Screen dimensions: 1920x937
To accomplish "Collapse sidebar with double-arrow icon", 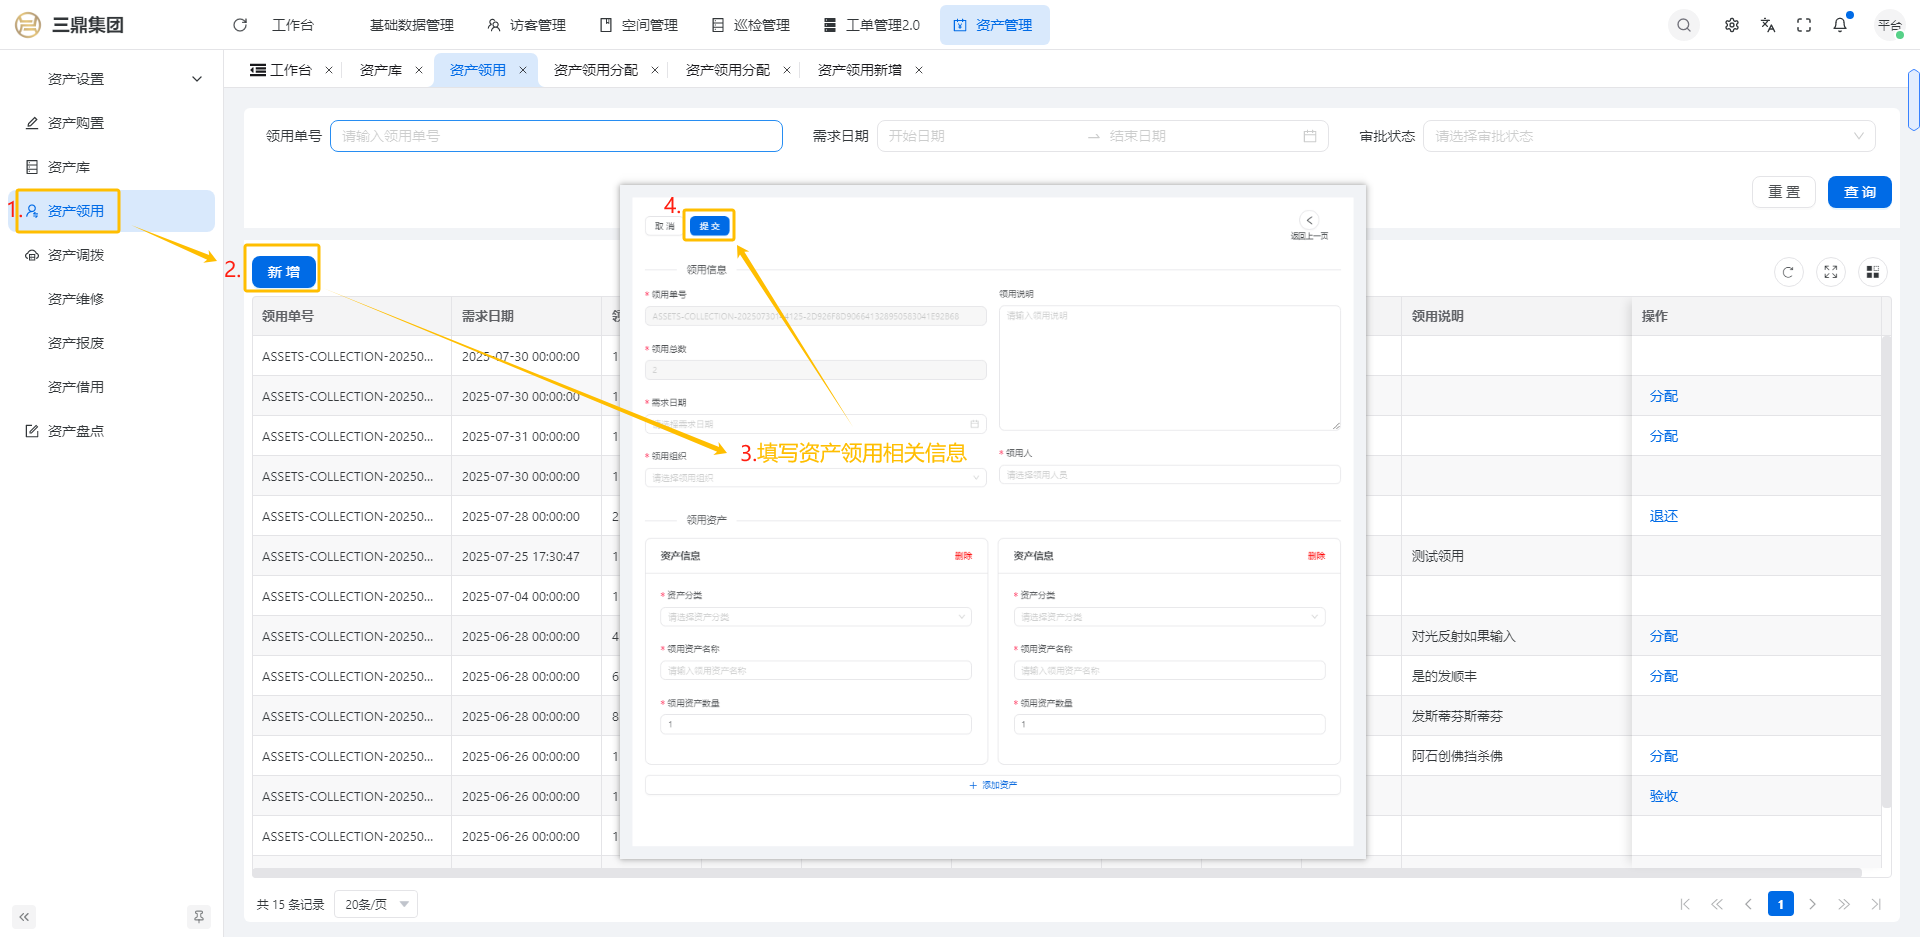I will (x=24, y=916).
